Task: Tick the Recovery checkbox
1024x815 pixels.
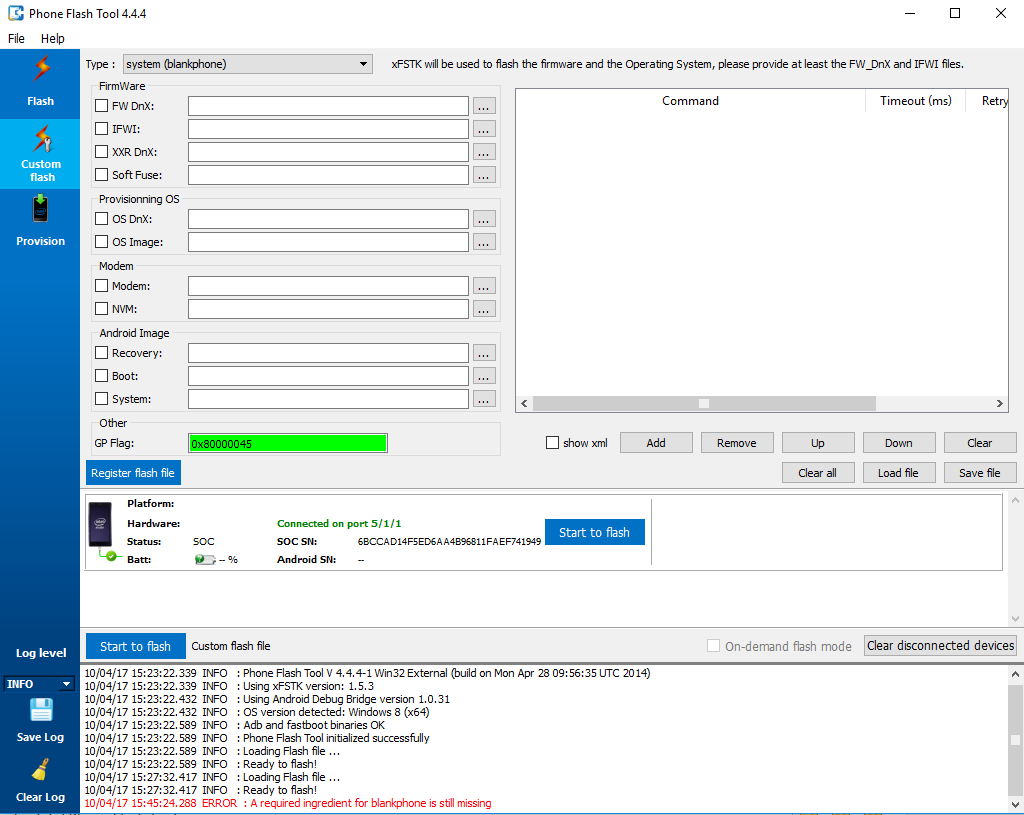Action: point(101,353)
